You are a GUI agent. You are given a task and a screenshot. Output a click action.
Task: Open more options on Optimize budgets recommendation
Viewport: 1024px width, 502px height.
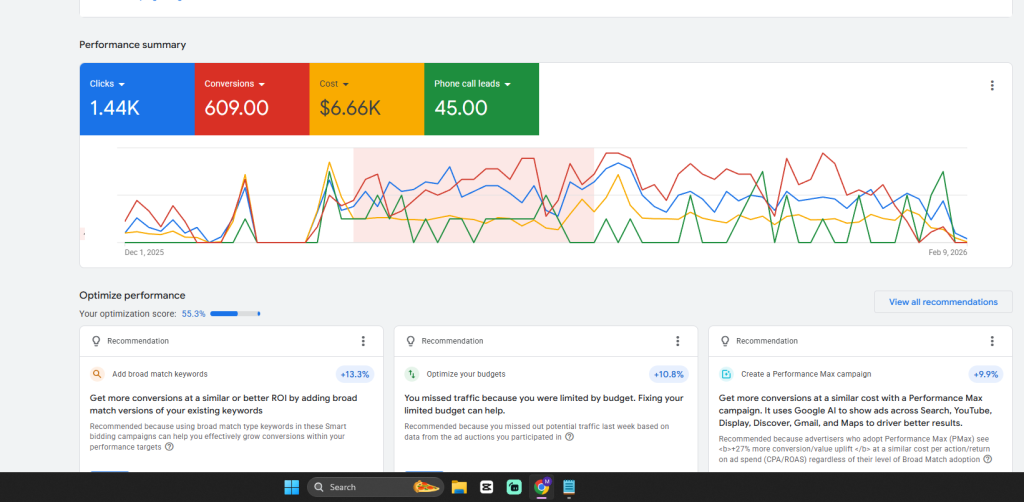(x=678, y=341)
